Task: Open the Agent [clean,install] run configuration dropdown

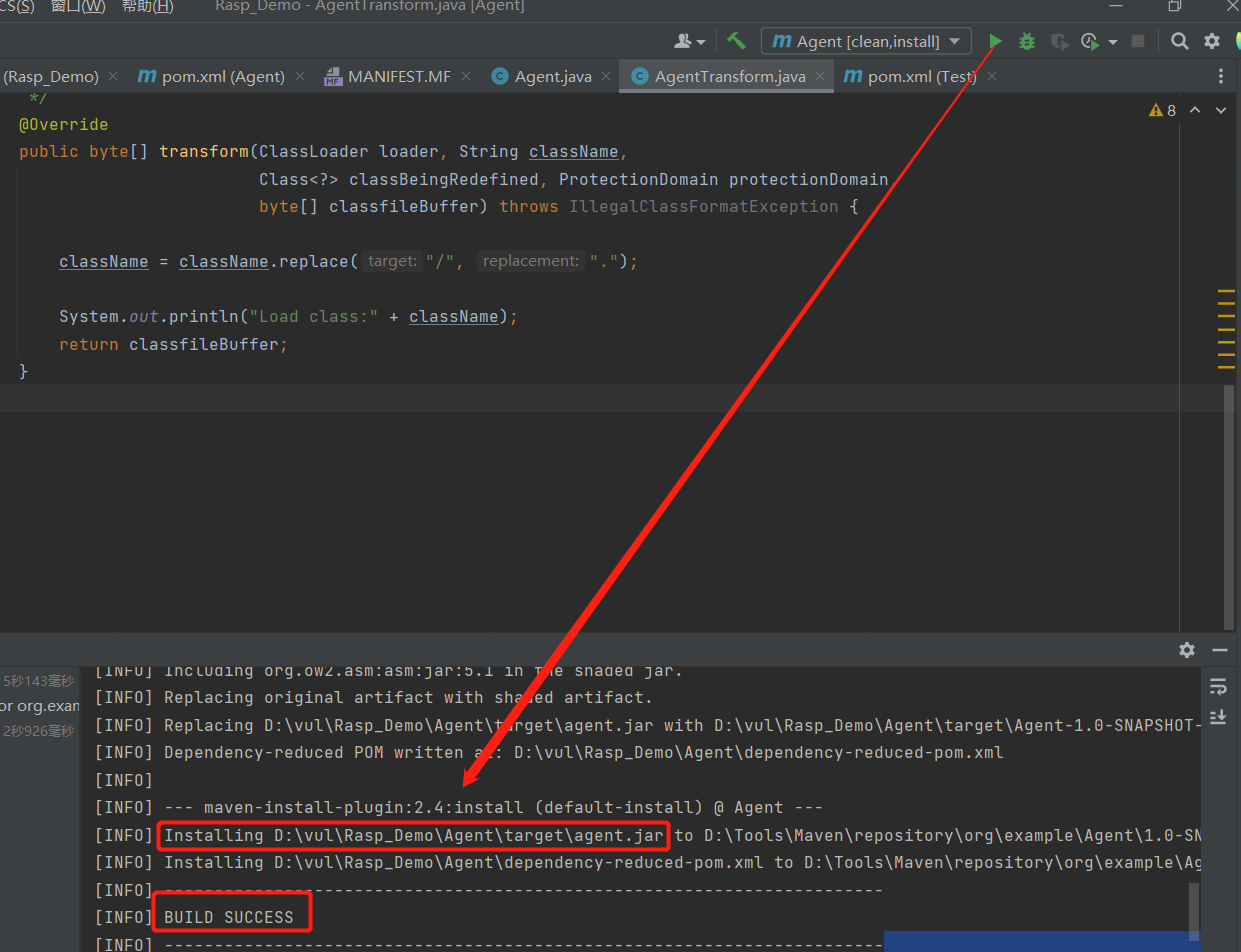Action: [866, 41]
